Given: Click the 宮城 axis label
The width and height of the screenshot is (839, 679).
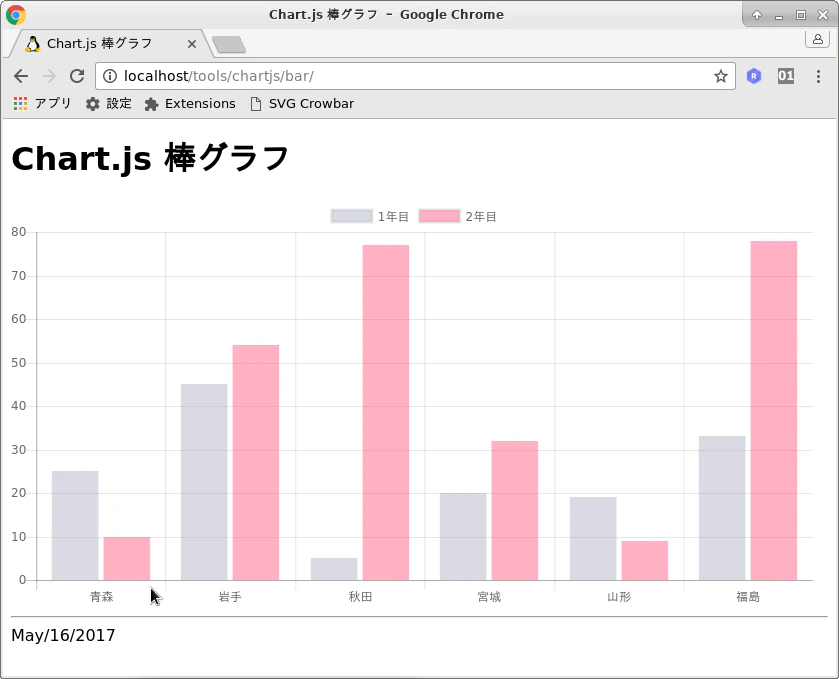Looking at the screenshot, I should click(489, 597).
